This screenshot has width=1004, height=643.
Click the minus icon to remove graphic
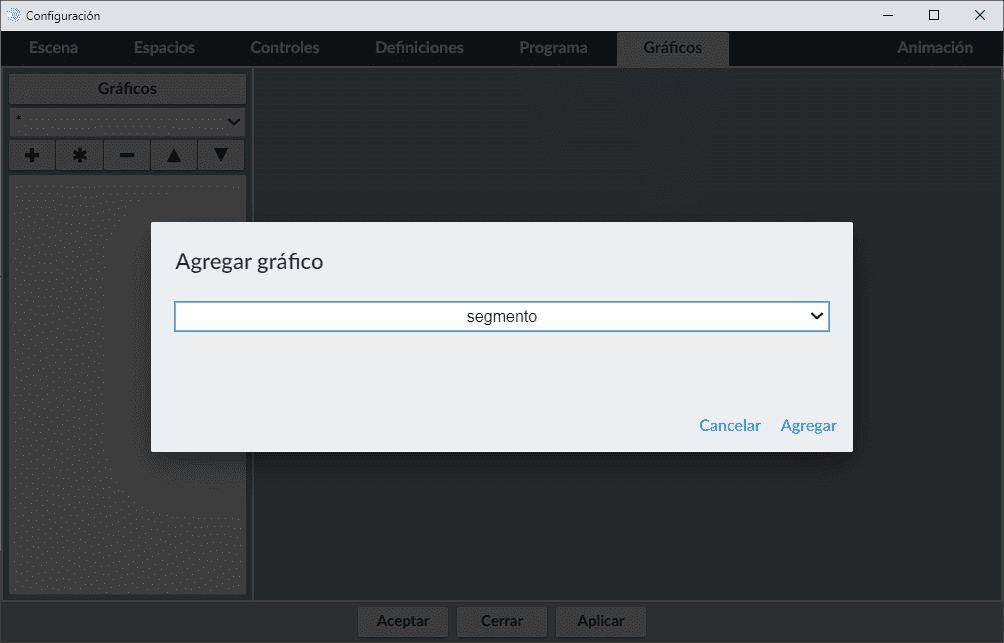pyautogui.click(x=127, y=155)
